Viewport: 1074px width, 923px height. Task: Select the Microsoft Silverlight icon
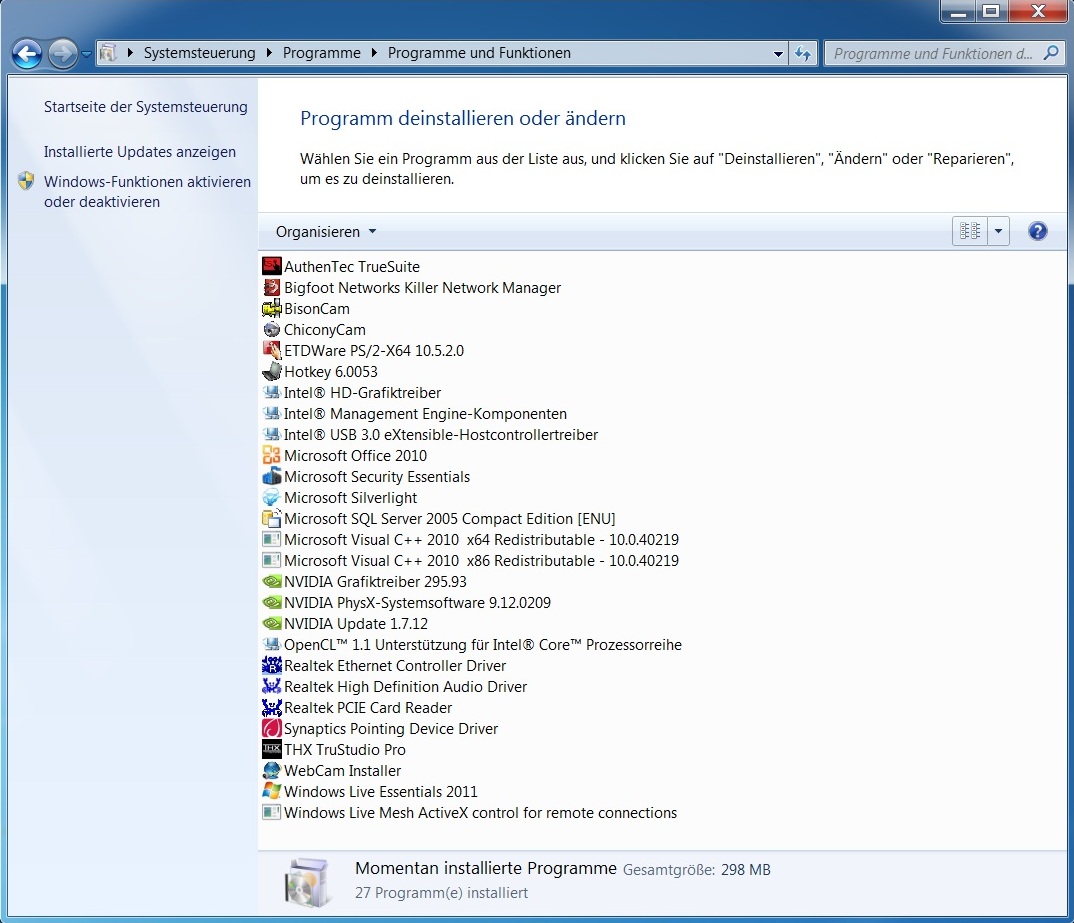272,498
